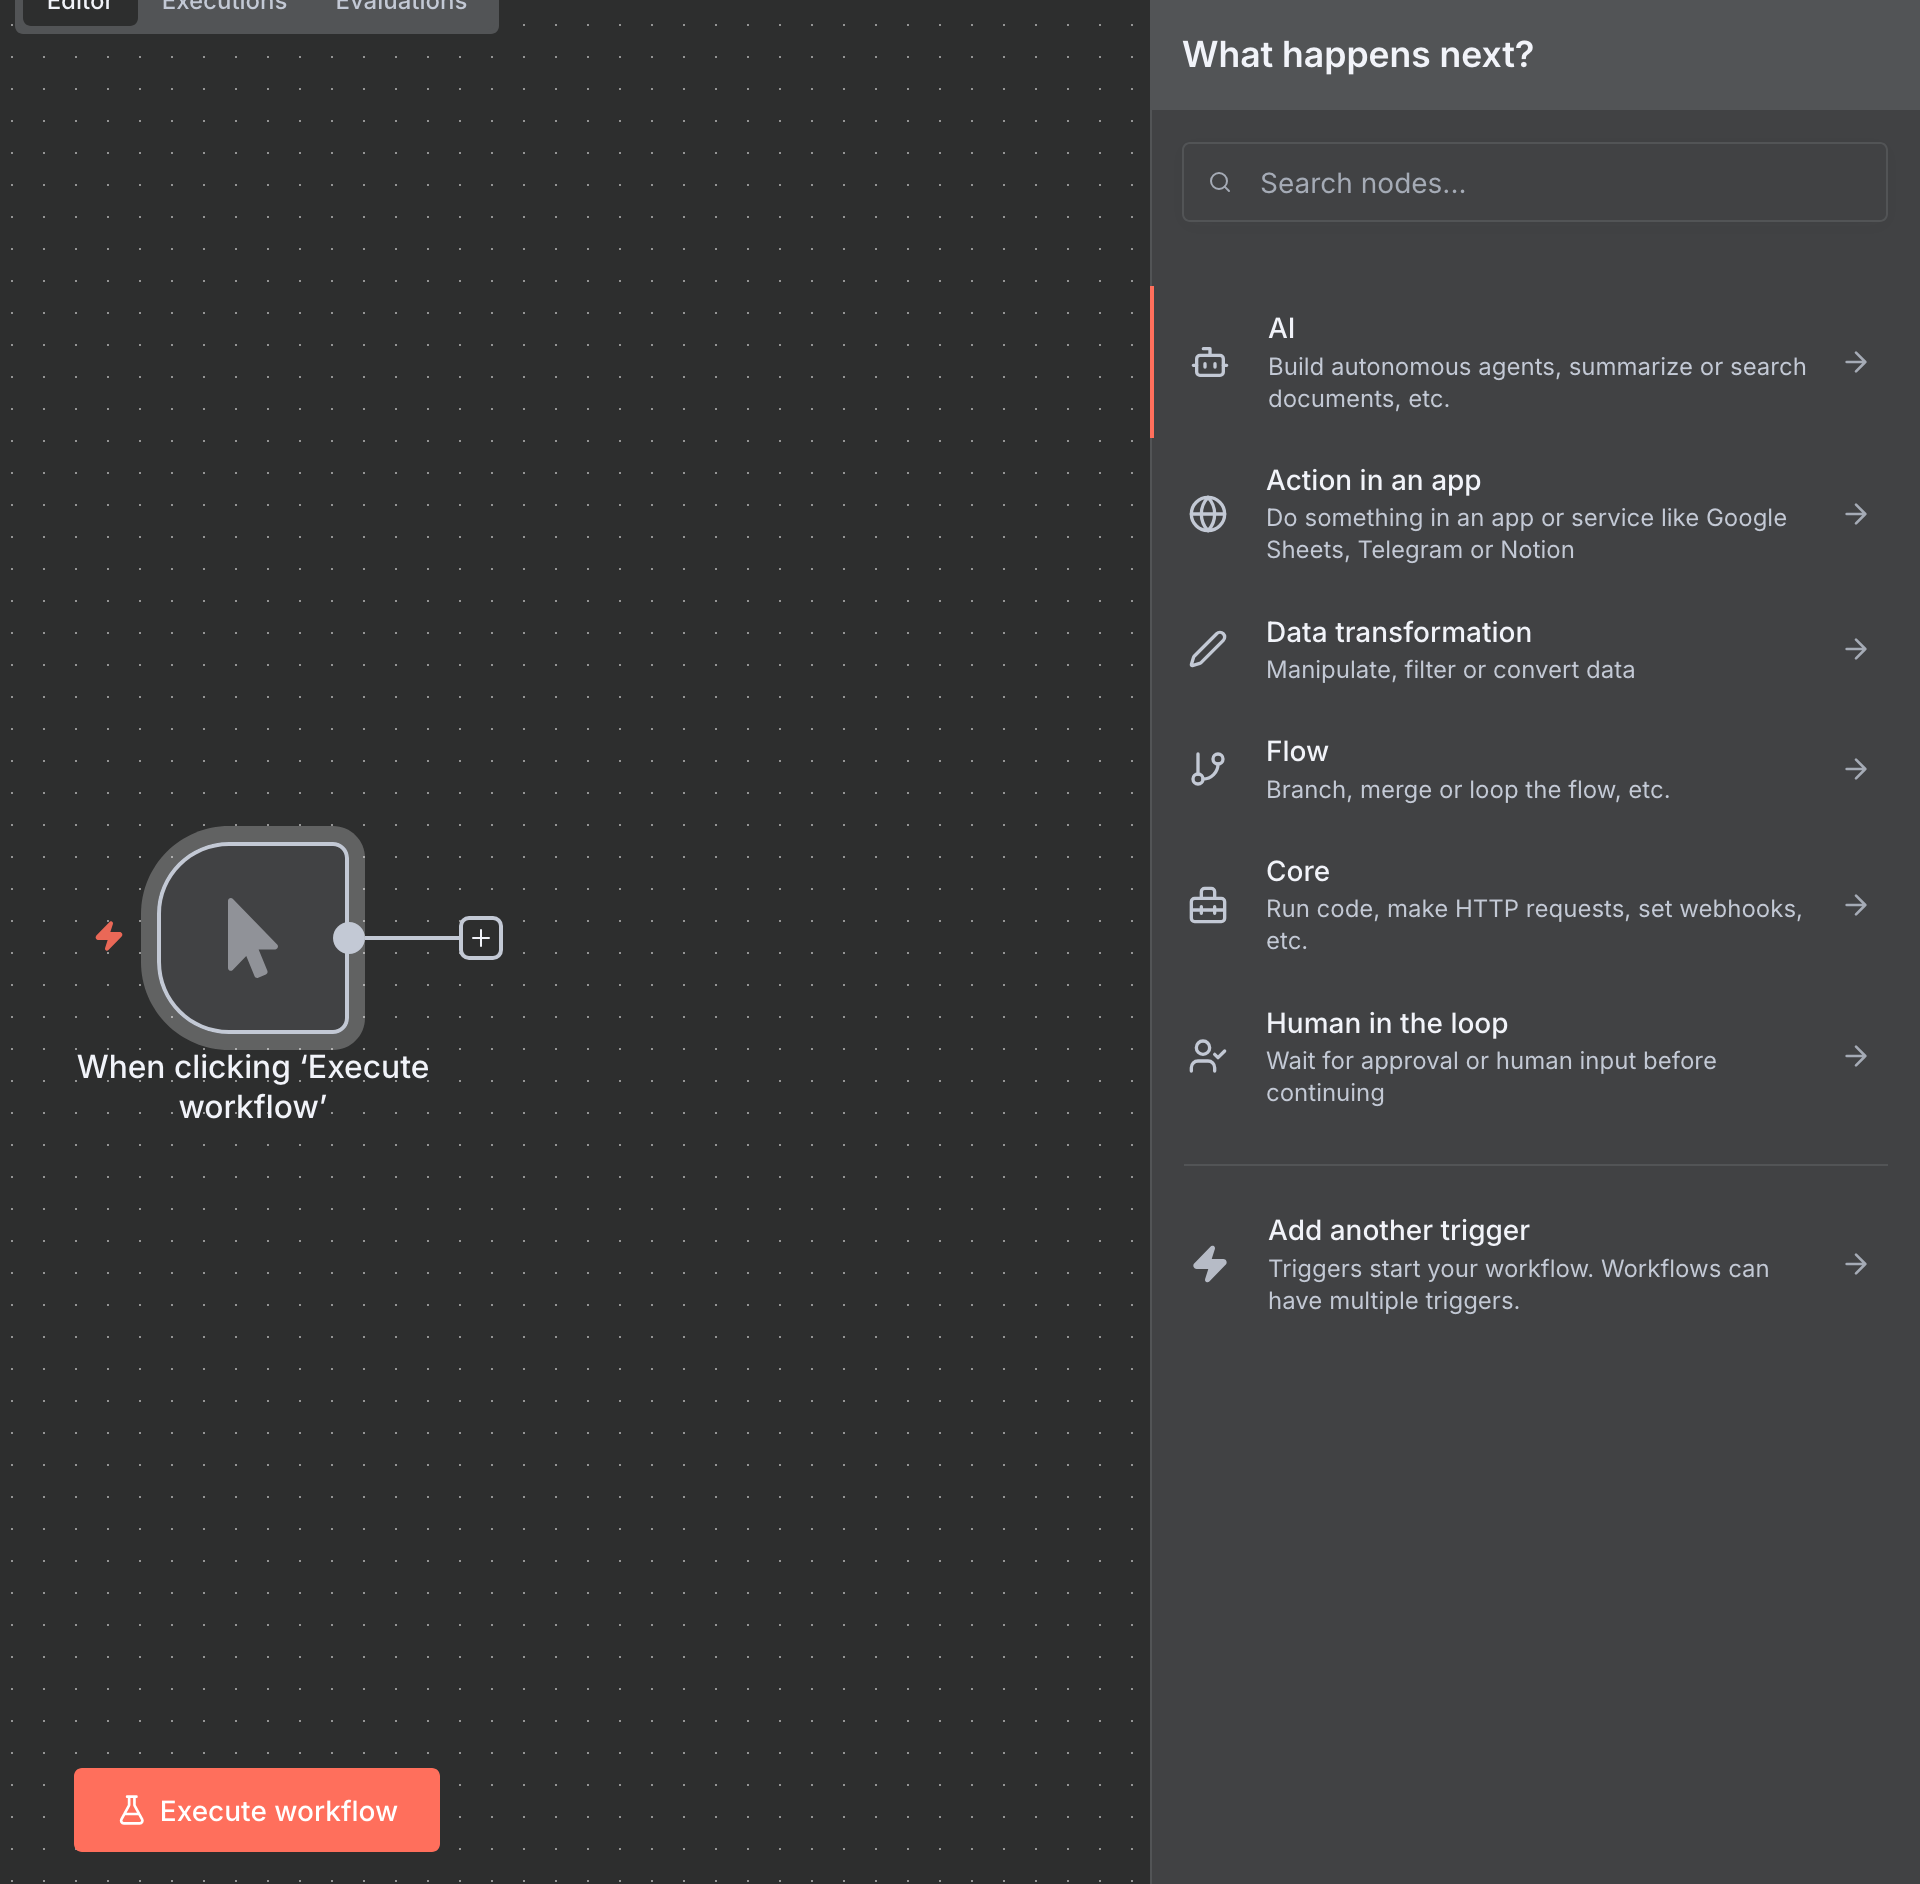Click the red trigger bolt beside the node

pos(109,936)
